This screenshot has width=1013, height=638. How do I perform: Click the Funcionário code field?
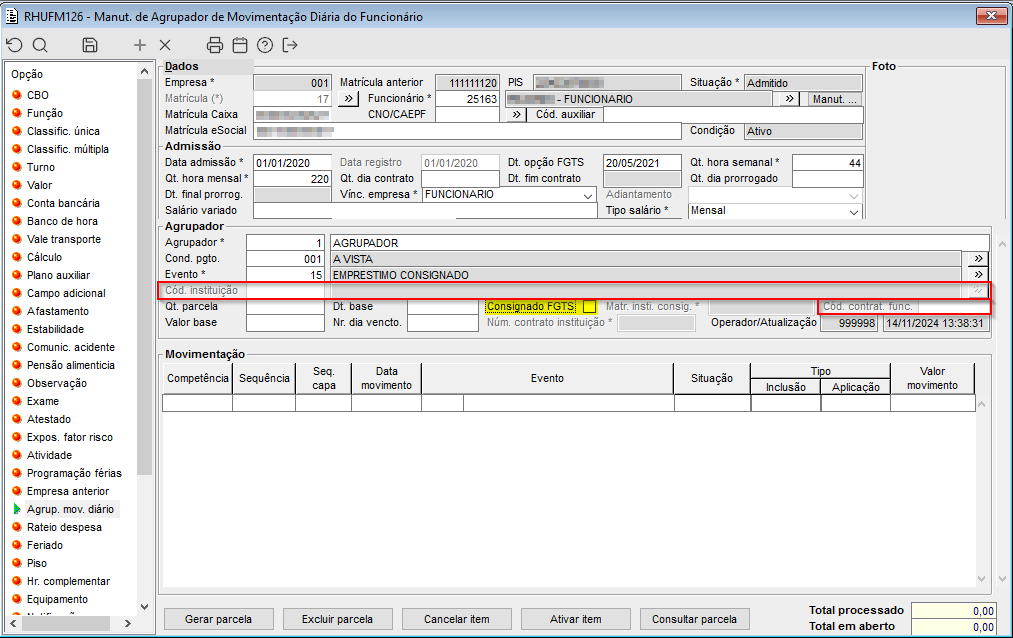(x=467, y=99)
